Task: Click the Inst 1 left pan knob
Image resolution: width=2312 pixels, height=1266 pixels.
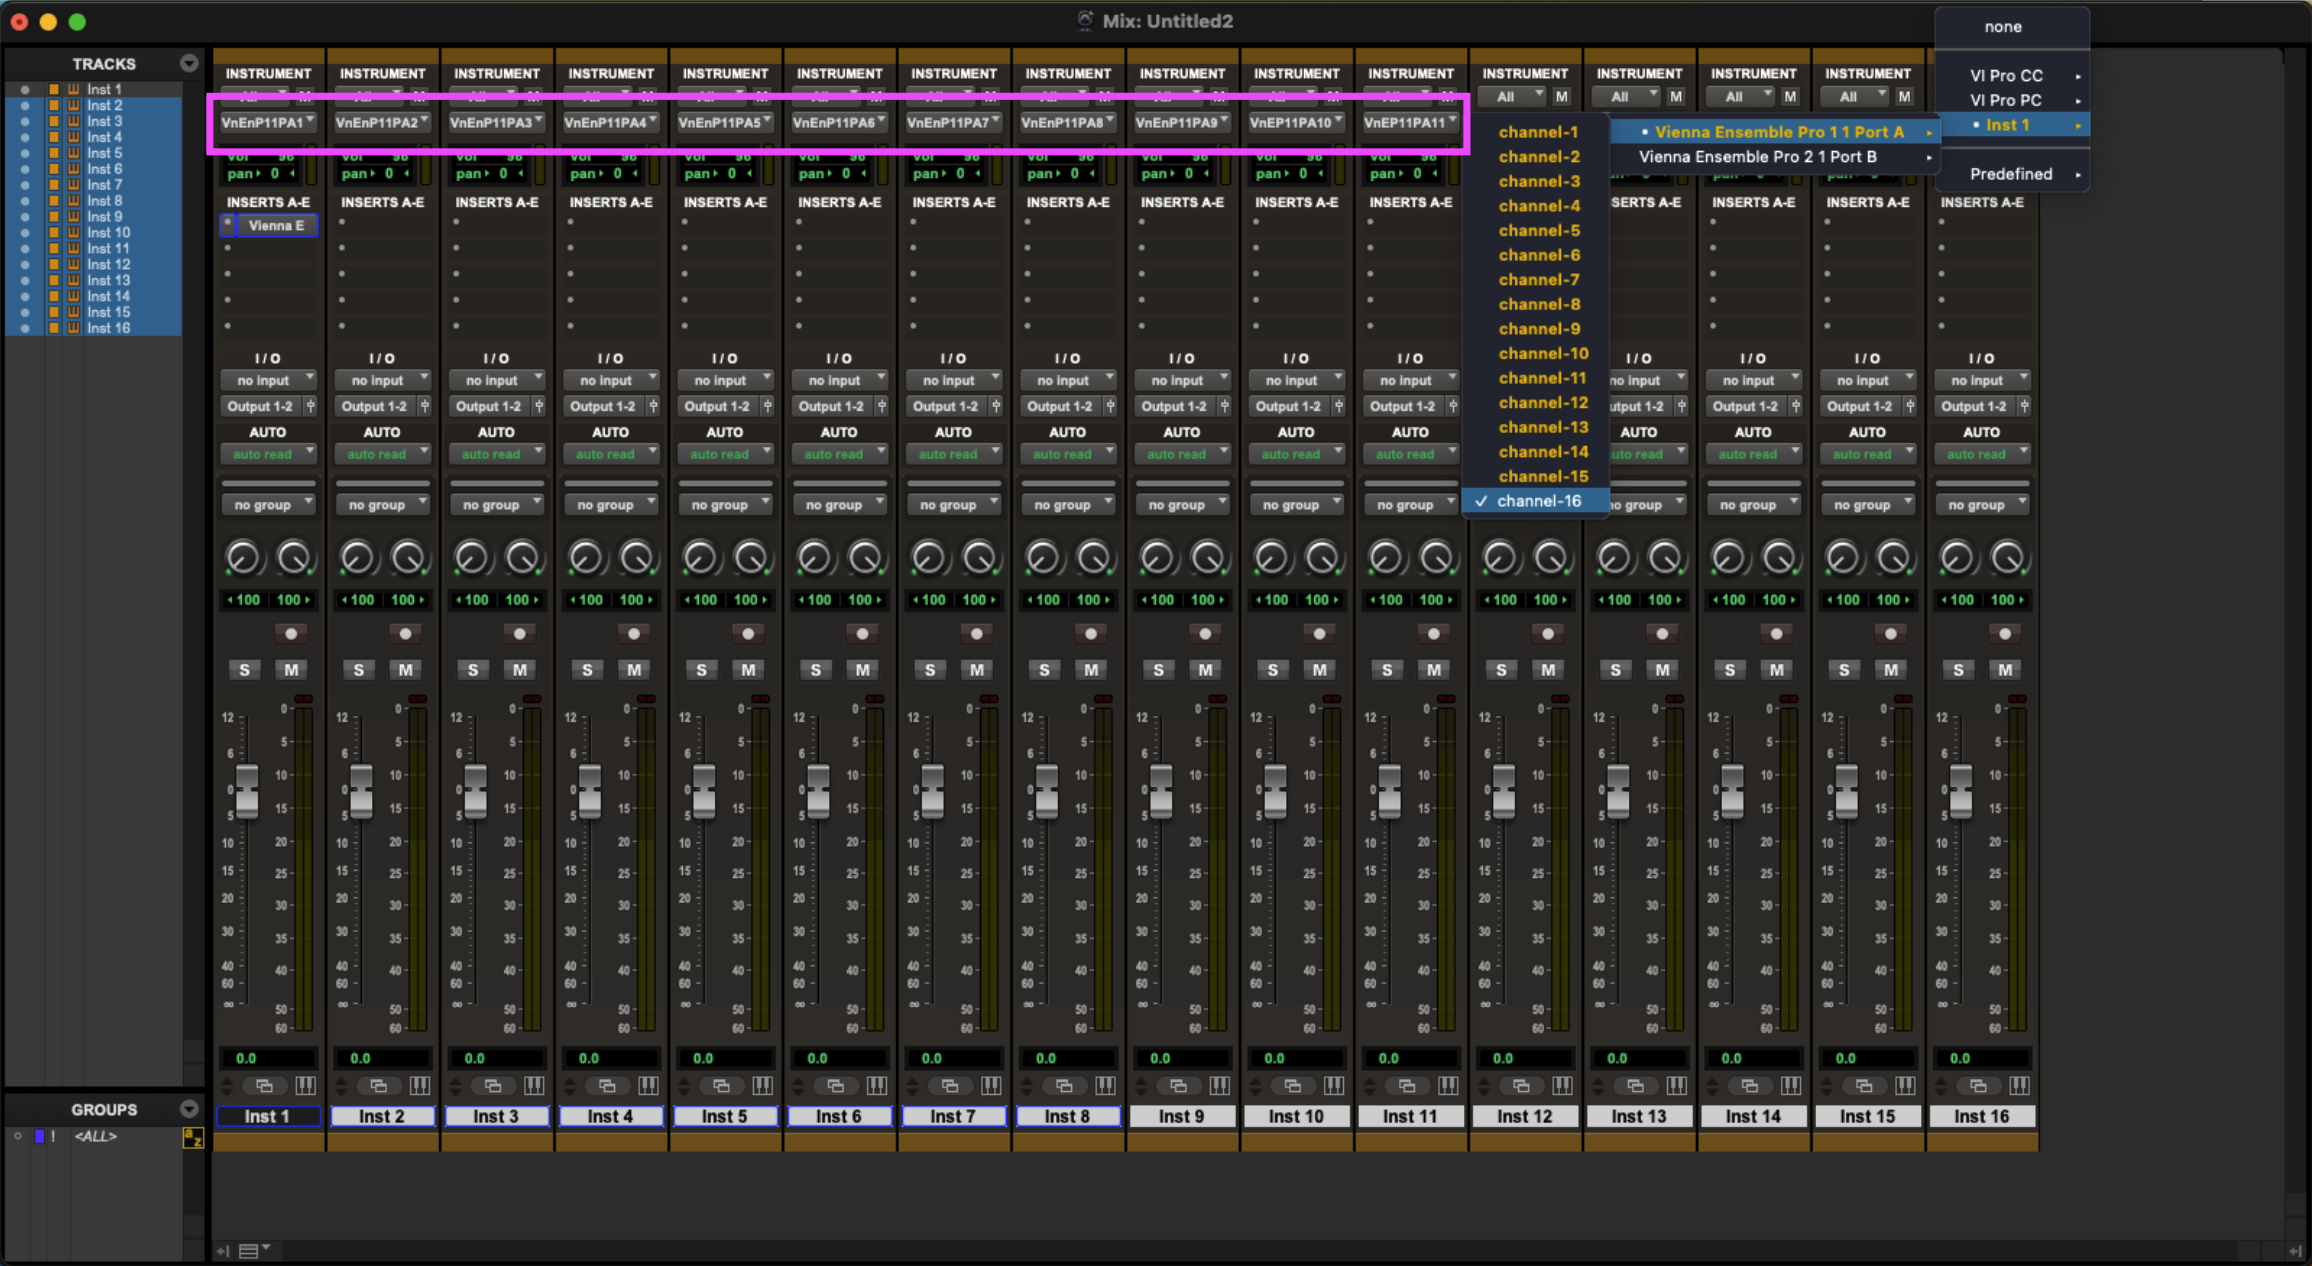Action: [242, 557]
